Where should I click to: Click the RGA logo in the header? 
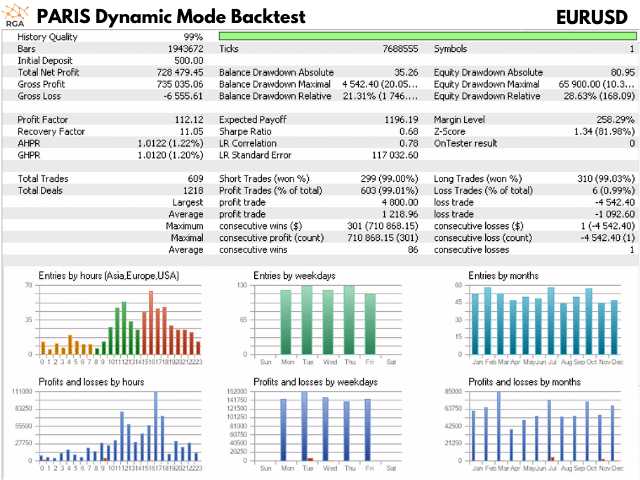[14, 15]
